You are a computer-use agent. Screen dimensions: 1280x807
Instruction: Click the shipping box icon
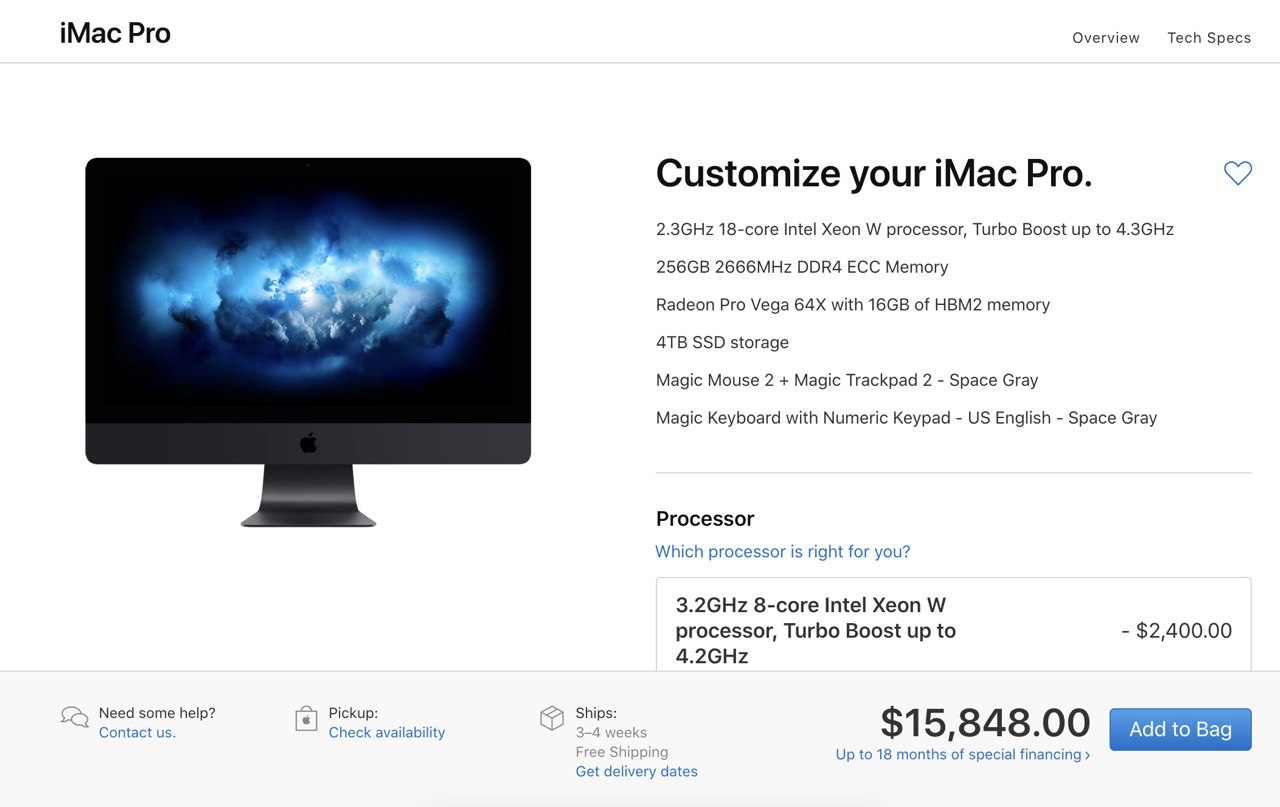[x=552, y=718]
